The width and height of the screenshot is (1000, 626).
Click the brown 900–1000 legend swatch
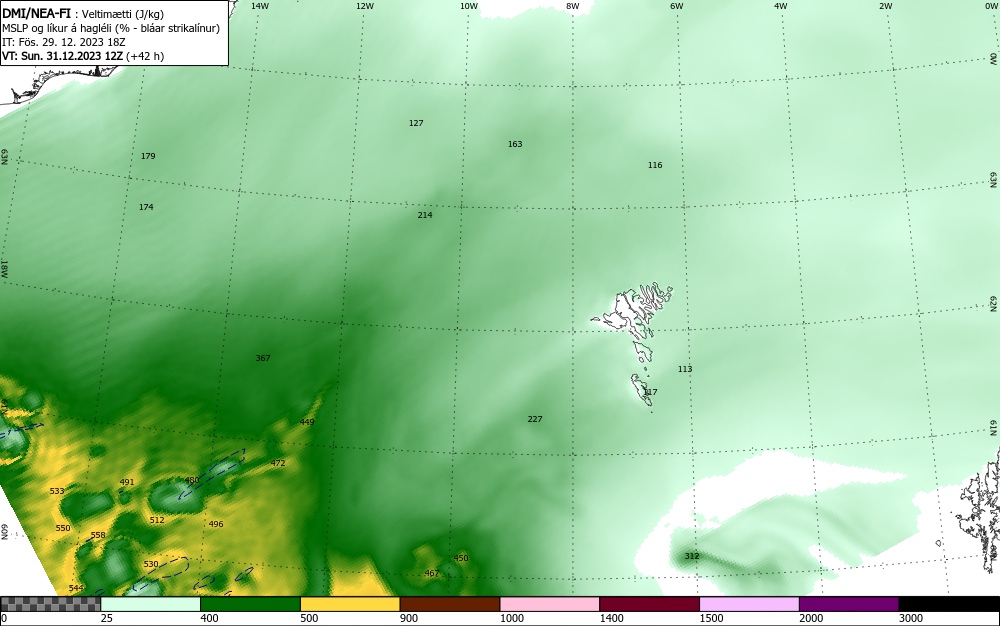pos(450,604)
